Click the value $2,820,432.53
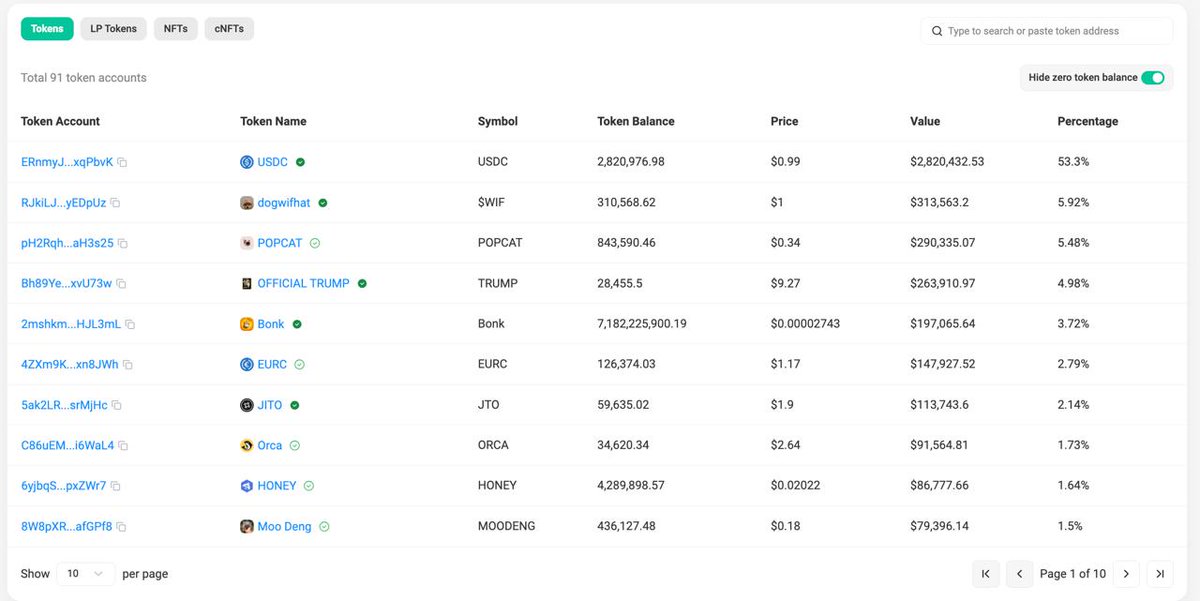Viewport: 1200px width, 601px height. (x=947, y=162)
